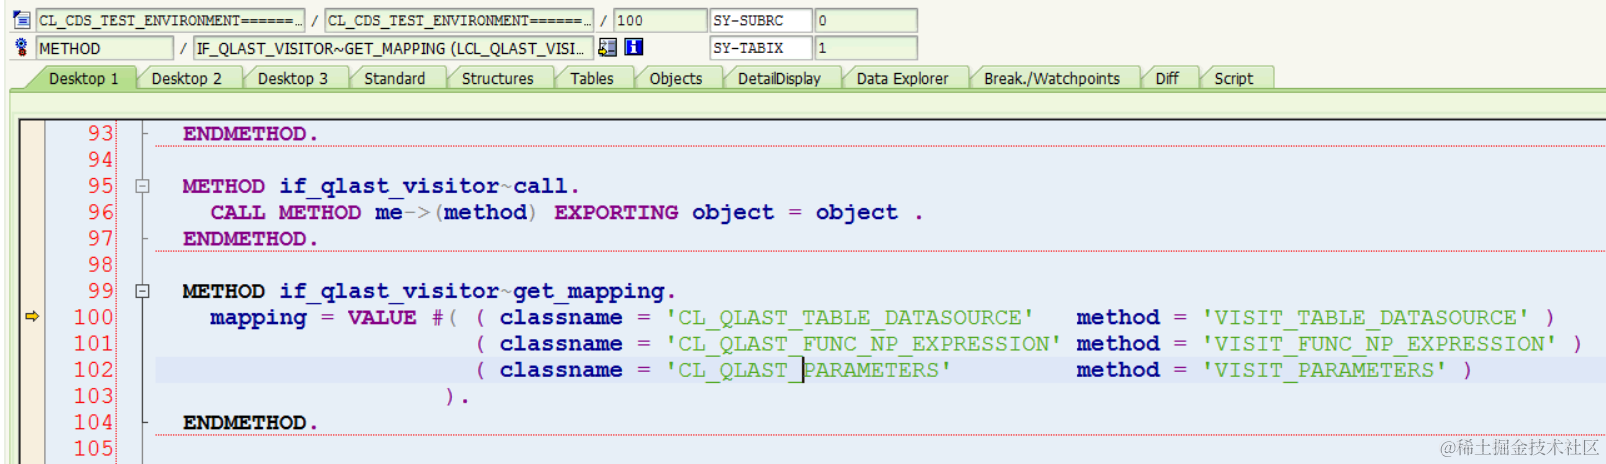The height and width of the screenshot is (464, 1606).
Task: Switch to the Script tab
Action: coord(1233,78)
